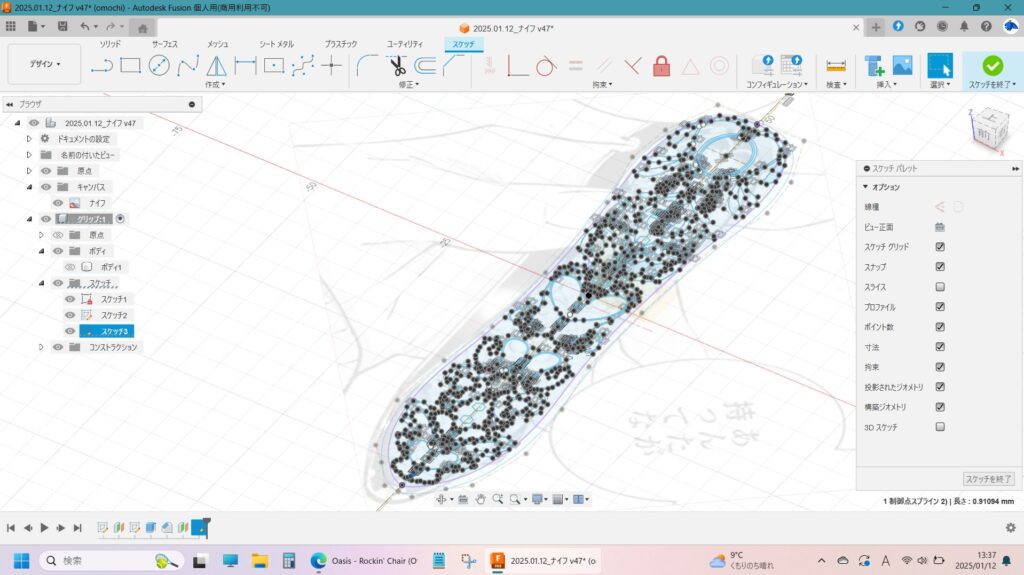Click the Insert image icon
This screenshot has height=575, width=1024.
point(902,66)
